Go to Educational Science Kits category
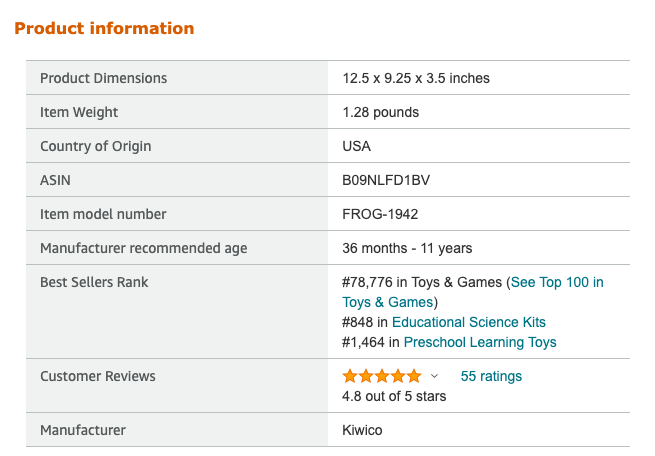Screen dimensions: 655x456 (469, 322)
